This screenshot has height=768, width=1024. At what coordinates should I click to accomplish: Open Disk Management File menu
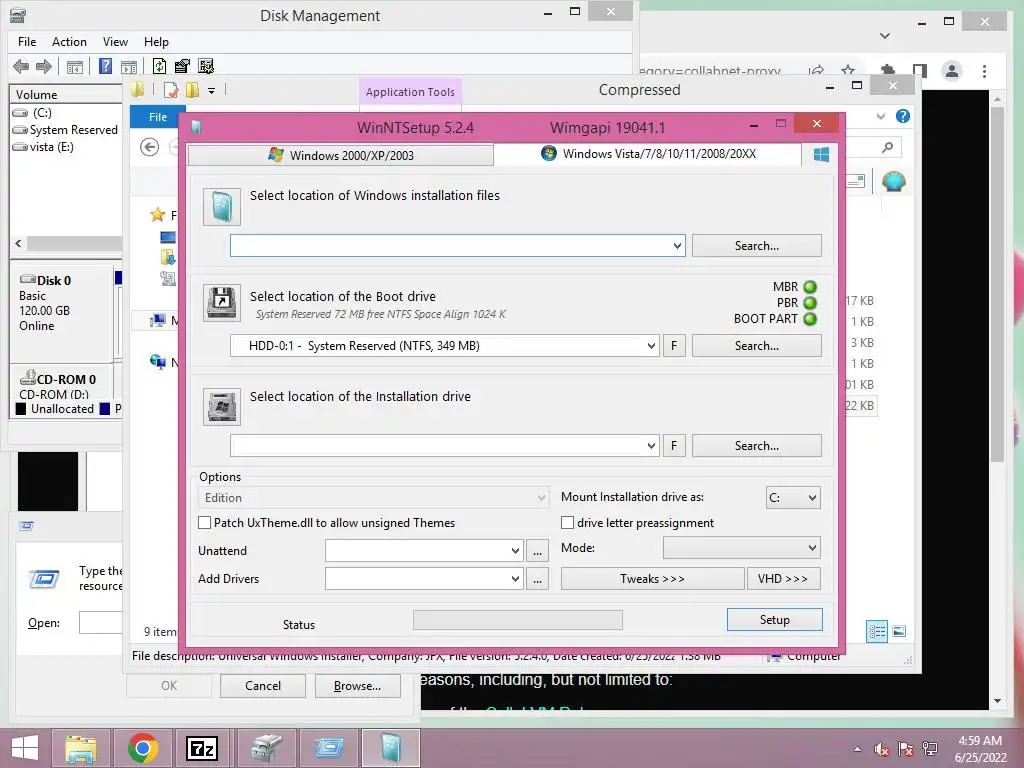coord(27,42)
